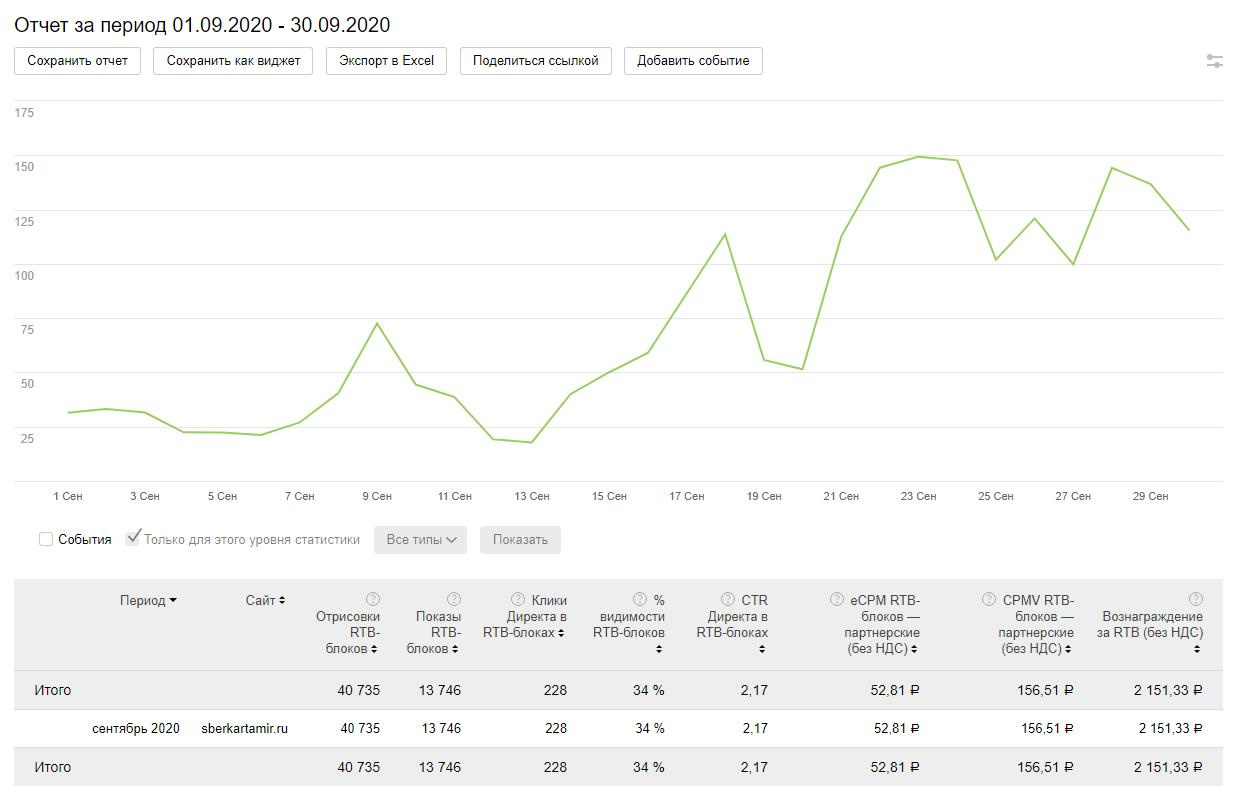Show help for % видимости RTB-блоков
The height and width of the screenshot is (793, 1237).
(639, 600)
